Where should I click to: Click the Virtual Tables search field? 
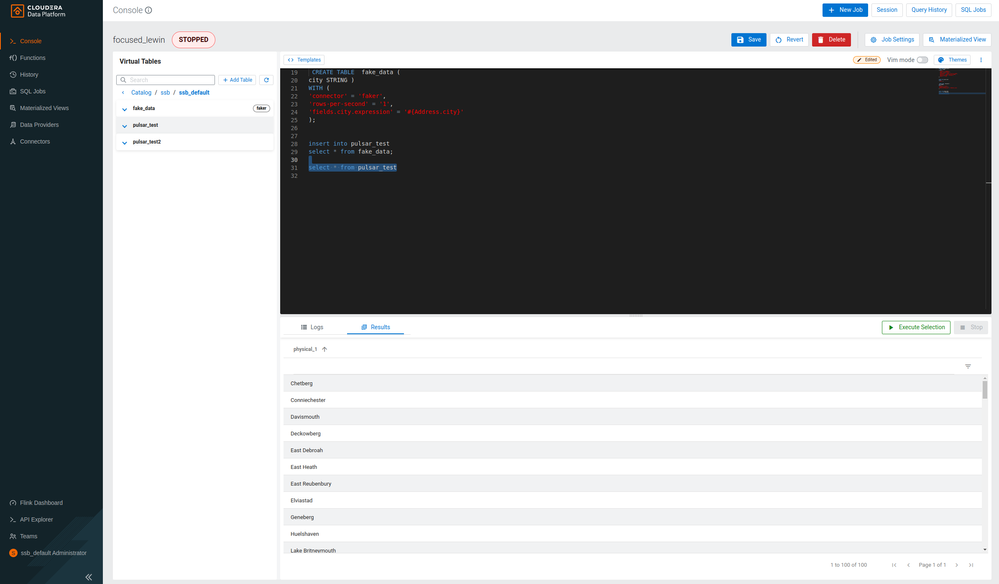[166, 80]
